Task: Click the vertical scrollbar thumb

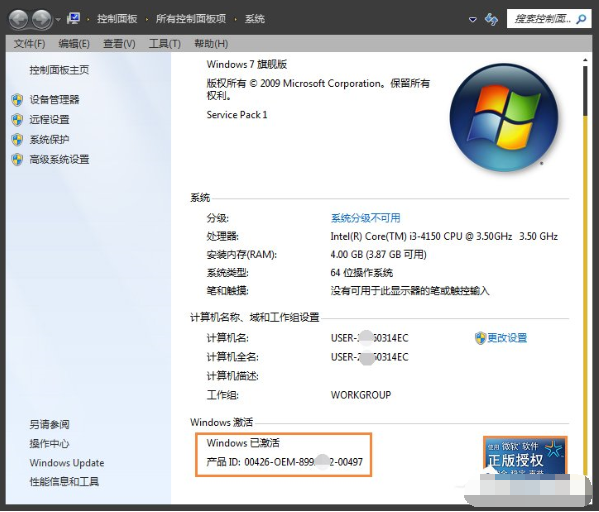Action: point(585,91)
